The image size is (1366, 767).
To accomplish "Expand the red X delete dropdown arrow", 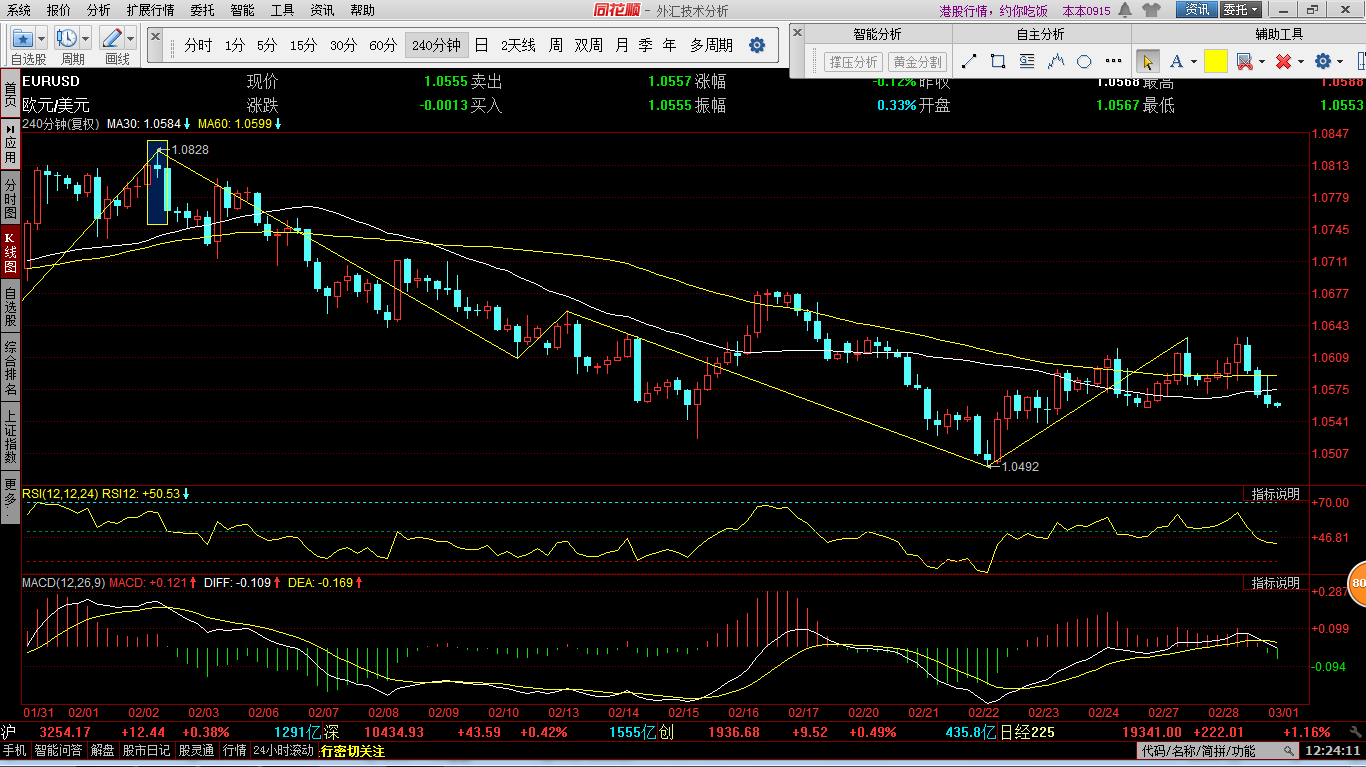I will [1301, 62].
